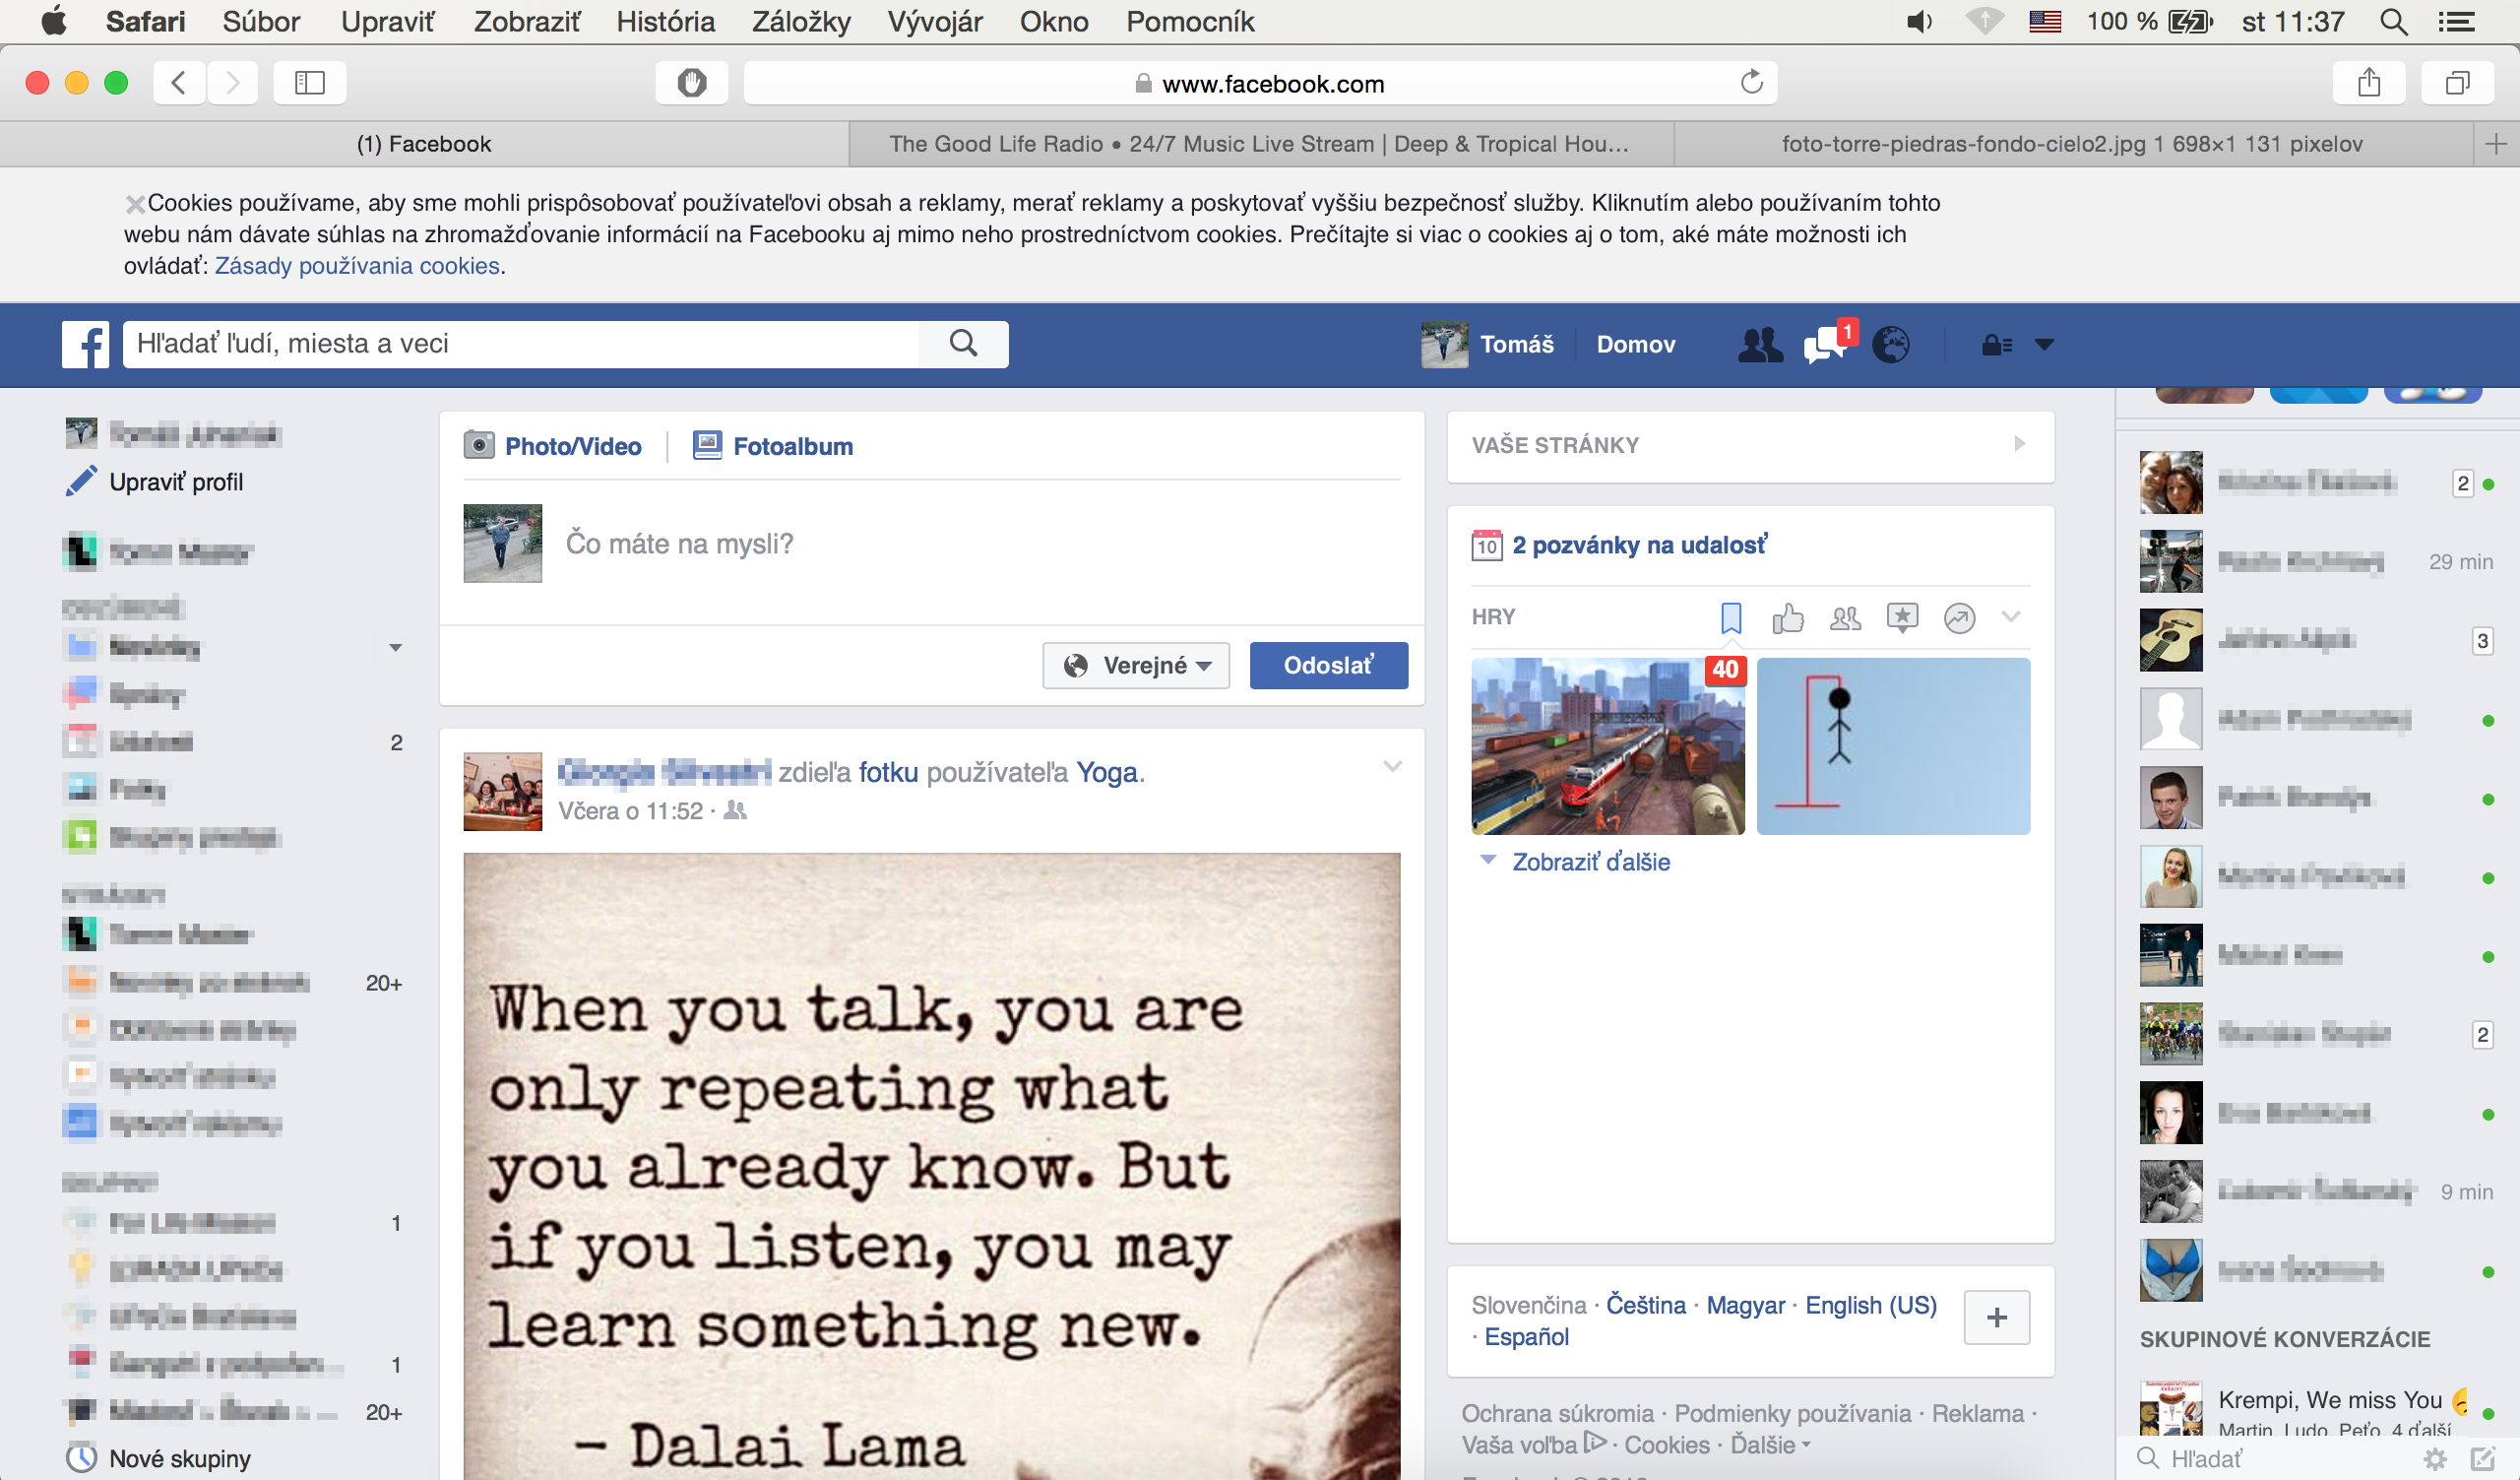Expand Zobraziť ďalšie games list

1590,862
